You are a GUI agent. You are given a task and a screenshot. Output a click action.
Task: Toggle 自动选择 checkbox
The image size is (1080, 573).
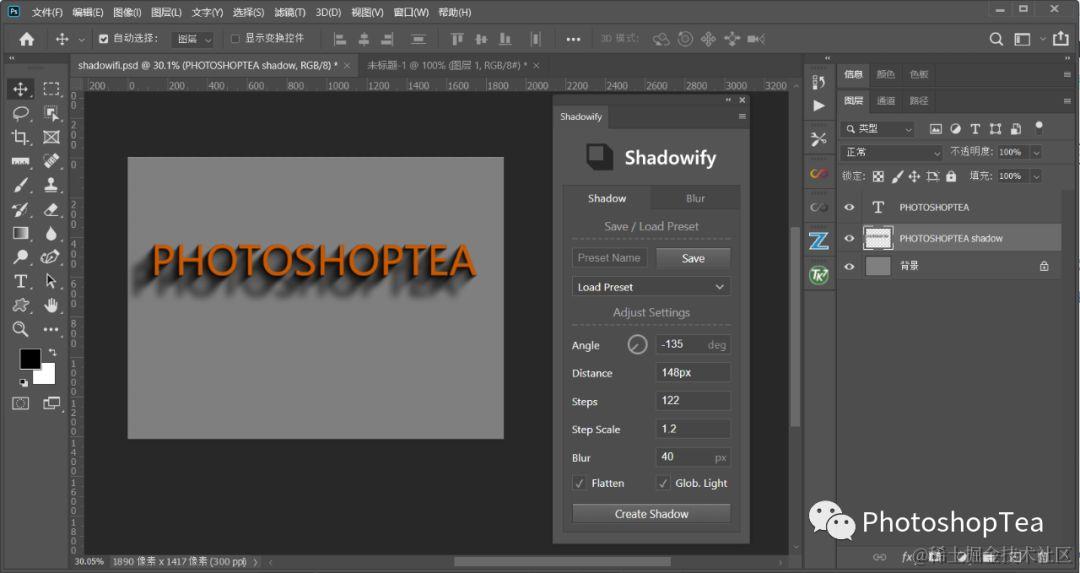[x=103, y=39]
